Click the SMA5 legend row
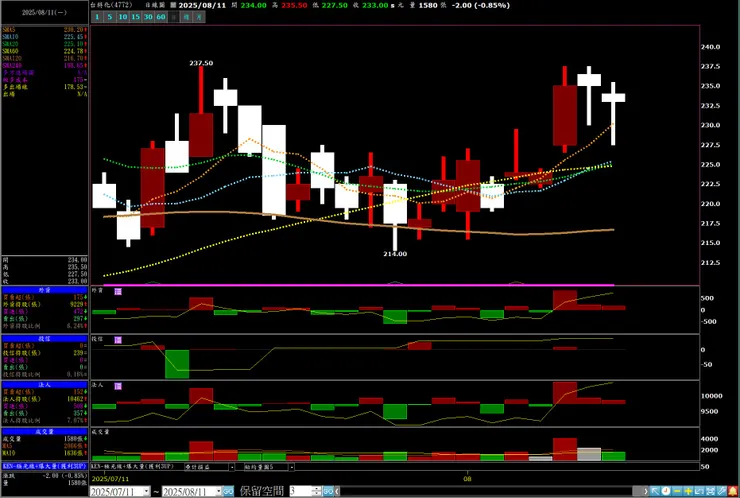Image resolution: width=740 pixels, height=498 pixels. coord(44,30)
